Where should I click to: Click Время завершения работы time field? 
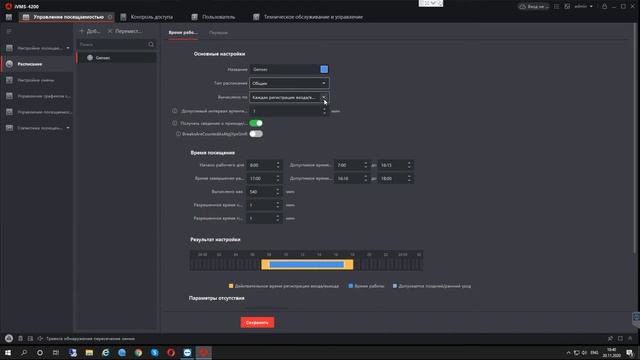(x=264, y=179)
